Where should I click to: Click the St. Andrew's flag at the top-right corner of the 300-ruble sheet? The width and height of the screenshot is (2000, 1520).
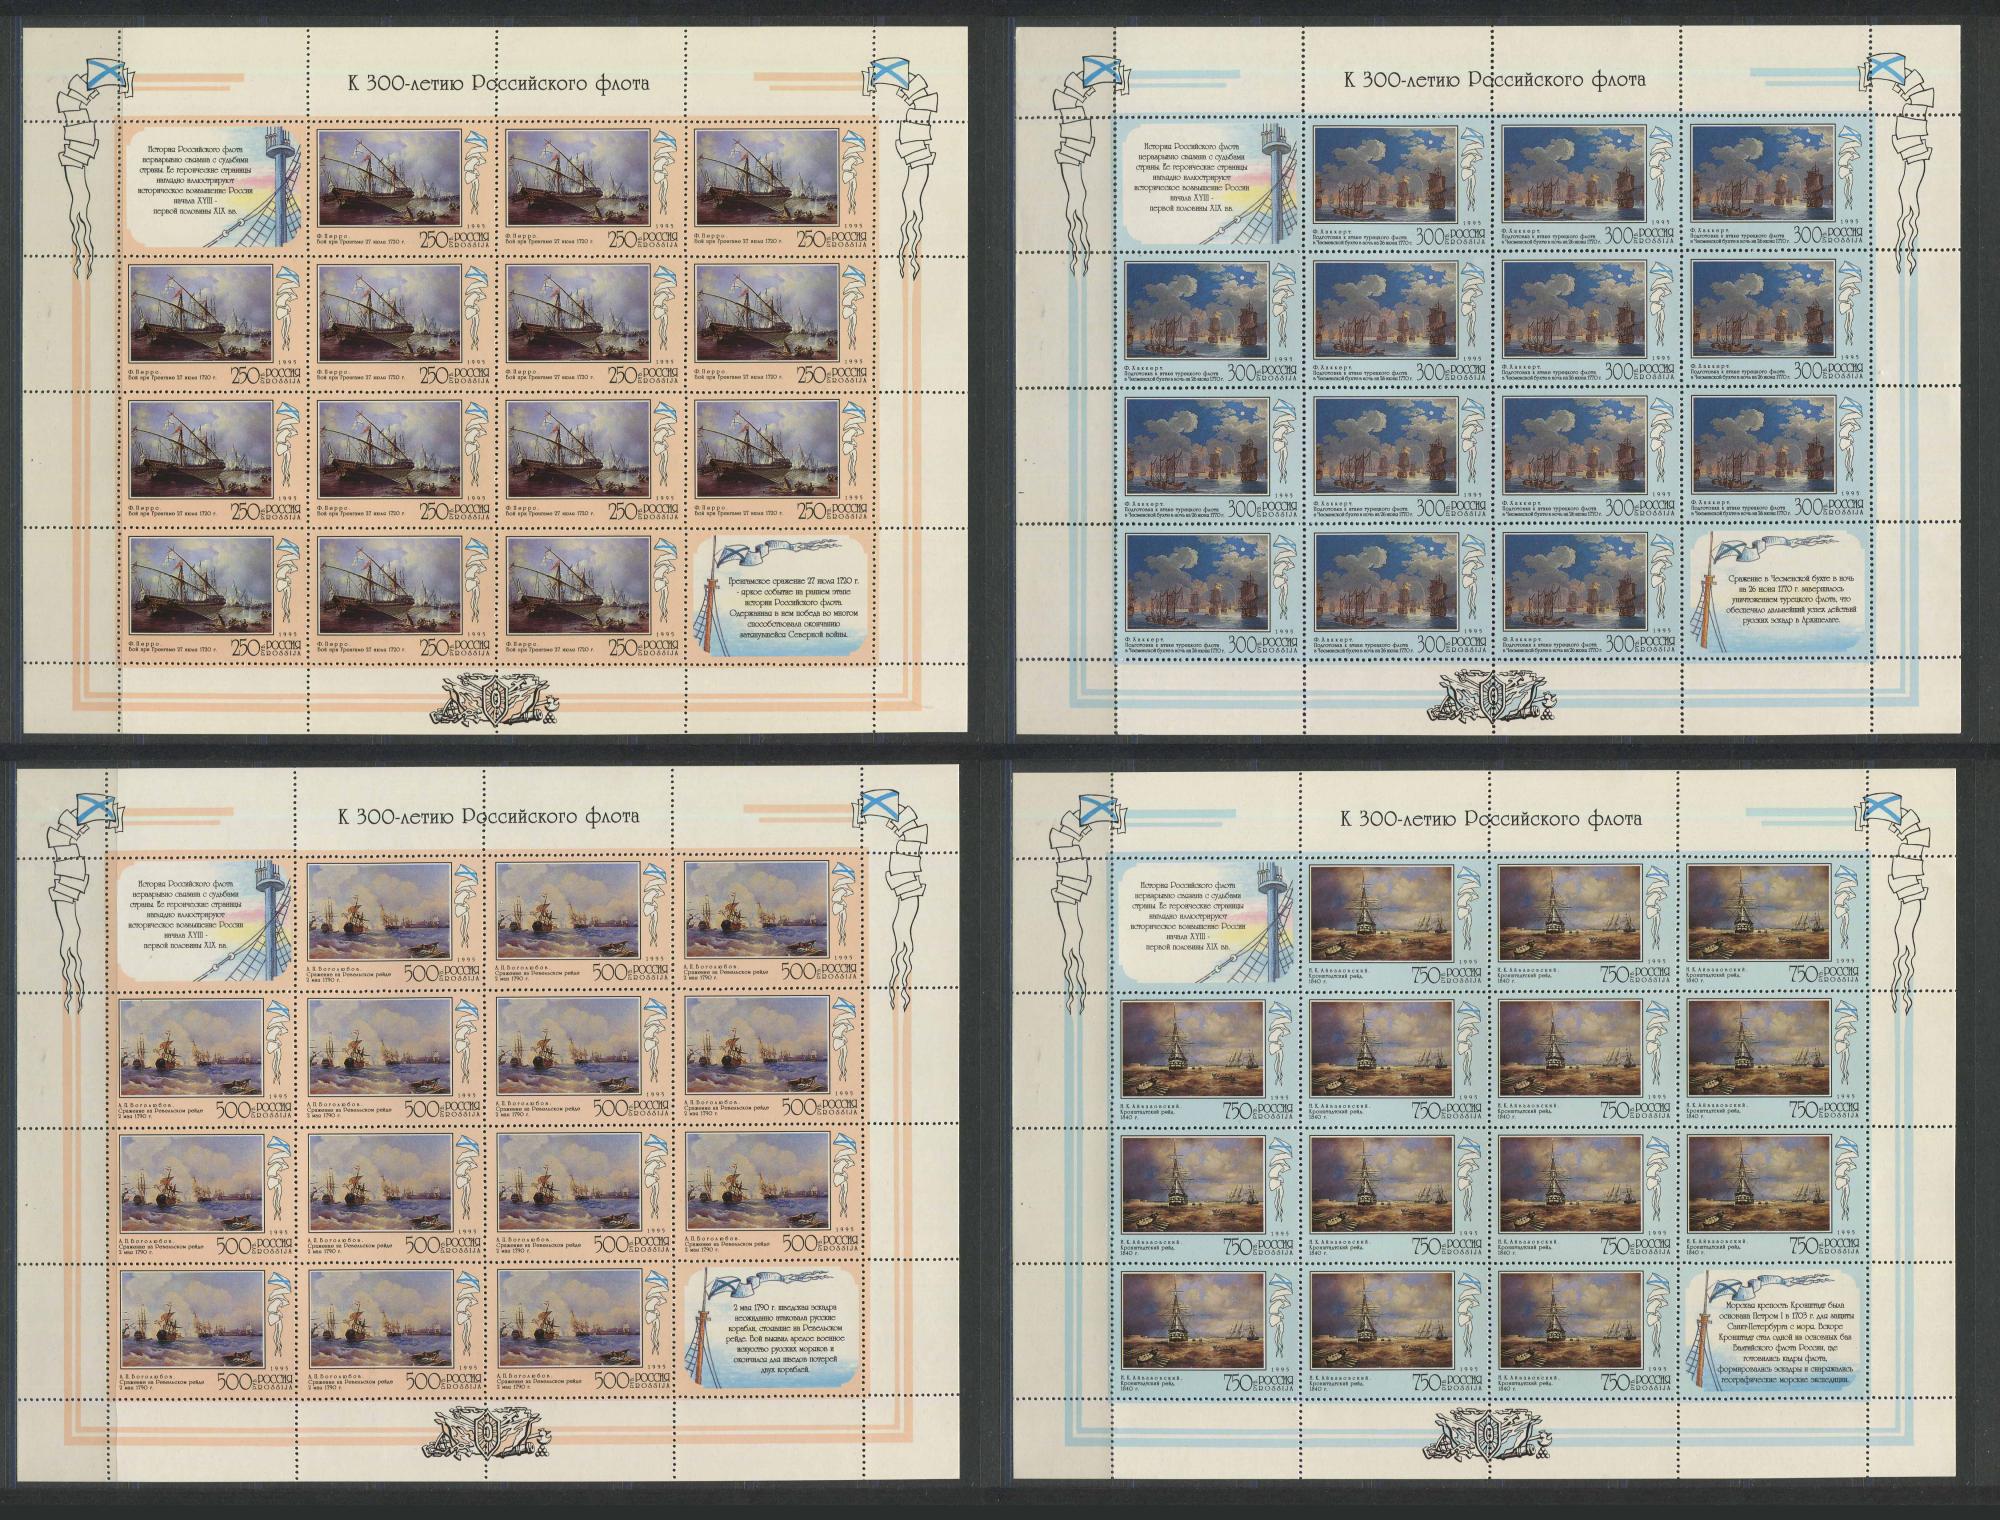click(1884, 70)
